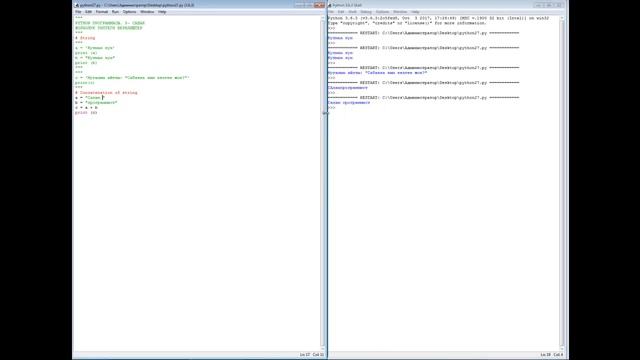Screen dimensions: 640x360
Task: Maximize the Python Shell window
Action: (549, 5)
